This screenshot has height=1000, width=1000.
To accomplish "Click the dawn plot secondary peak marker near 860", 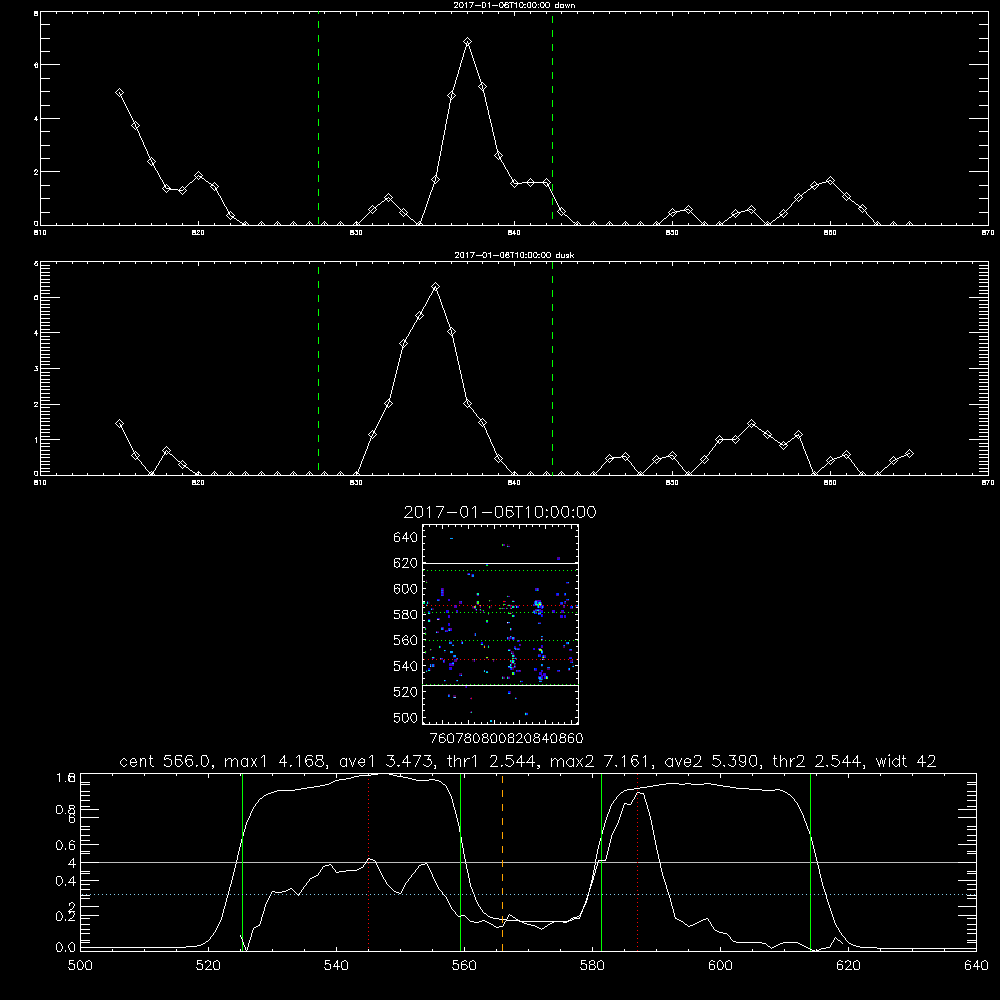I will (x=830, y=180).
